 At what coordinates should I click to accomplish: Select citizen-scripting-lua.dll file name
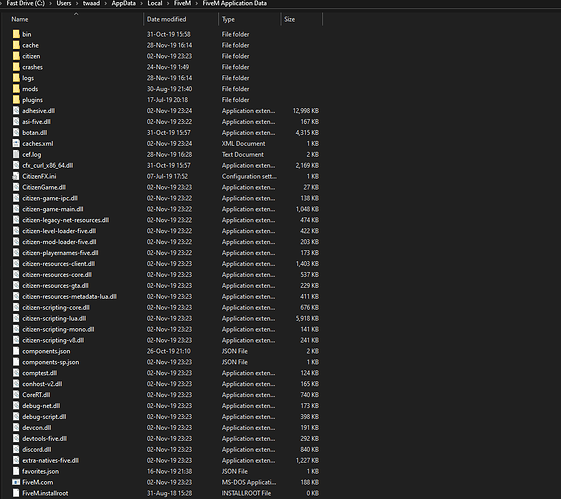(54, 318)
